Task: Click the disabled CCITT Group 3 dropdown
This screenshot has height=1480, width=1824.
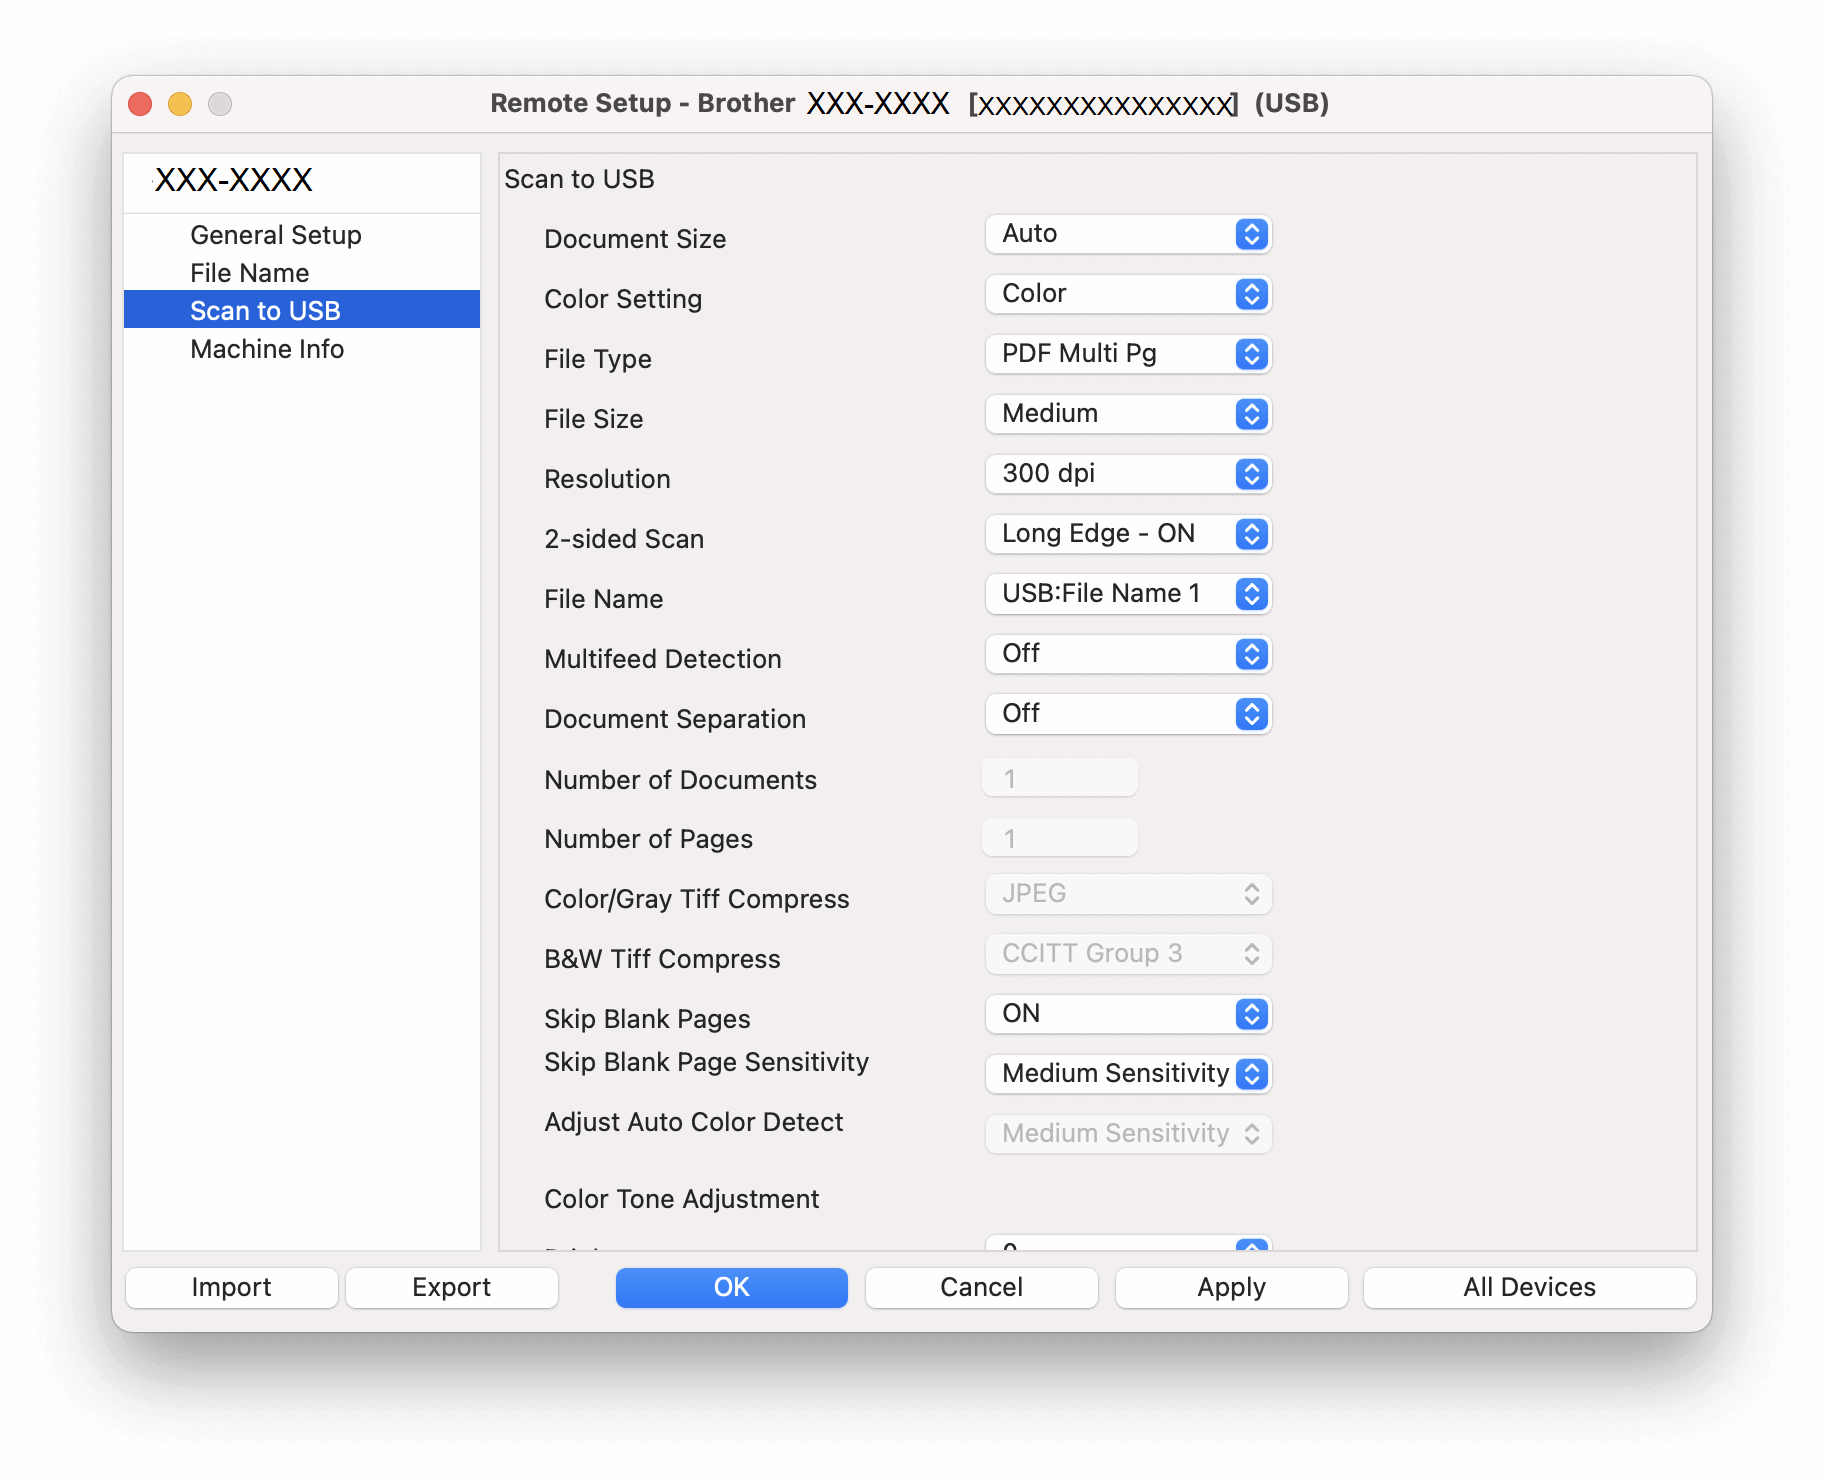Action: pyautogui.click(x=1128, y=954)
